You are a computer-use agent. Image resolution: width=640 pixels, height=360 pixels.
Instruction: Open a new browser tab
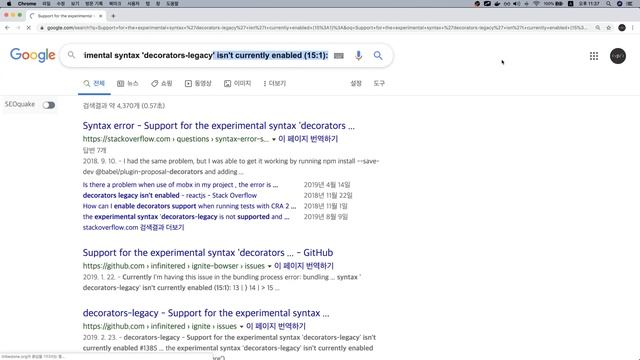(x=113, y=16)
